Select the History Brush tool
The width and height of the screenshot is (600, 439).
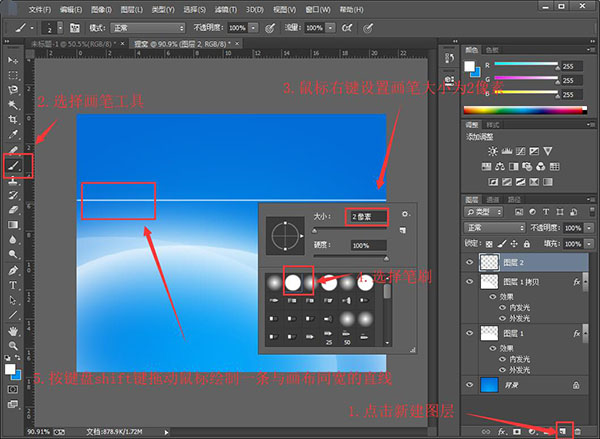13,195
